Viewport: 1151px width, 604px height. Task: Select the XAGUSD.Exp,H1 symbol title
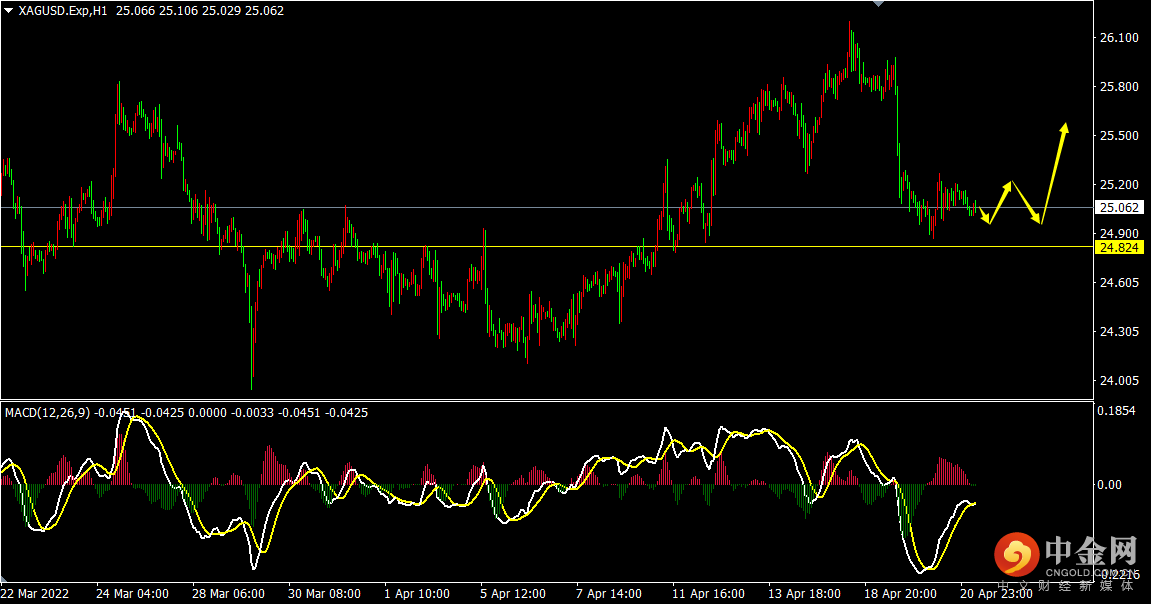tap(63, 11)
